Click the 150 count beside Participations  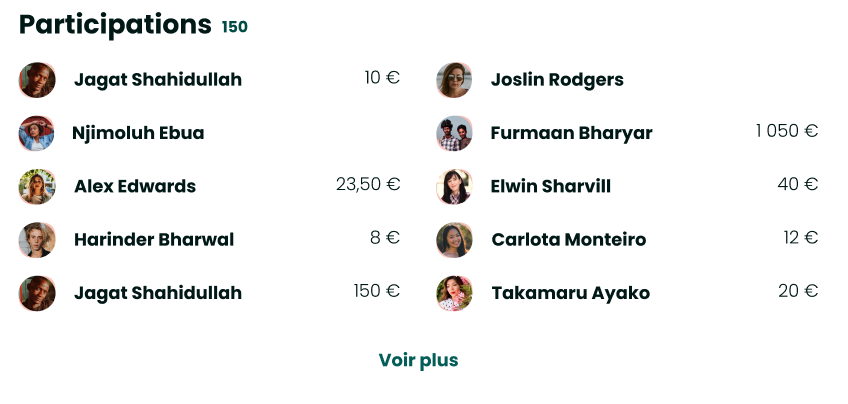coord(235,27)
